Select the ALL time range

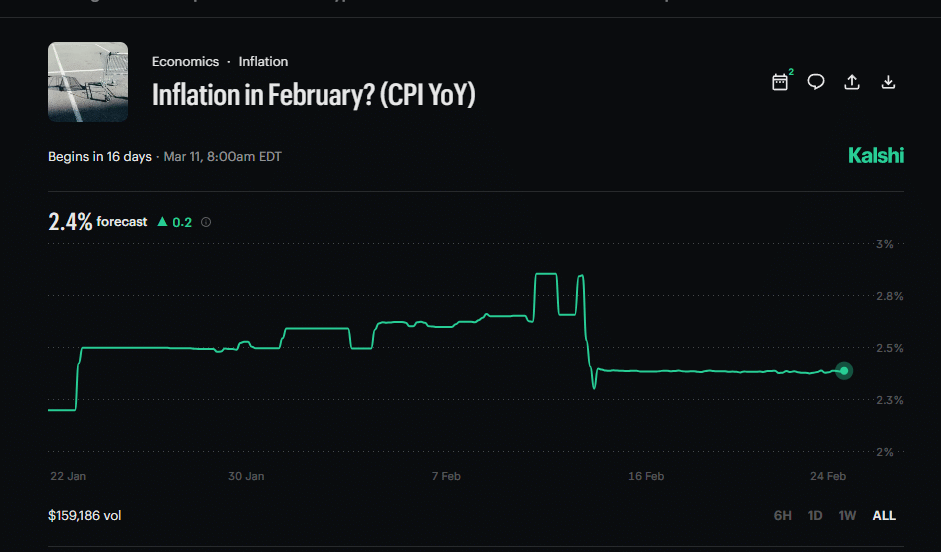tap(884, 516)
